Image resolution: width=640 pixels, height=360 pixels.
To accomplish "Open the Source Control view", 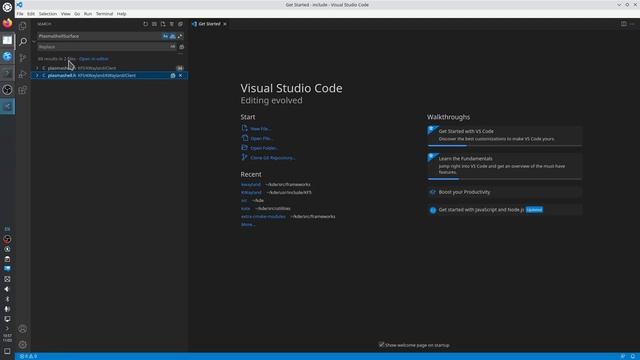I will (x=23, y=58).
